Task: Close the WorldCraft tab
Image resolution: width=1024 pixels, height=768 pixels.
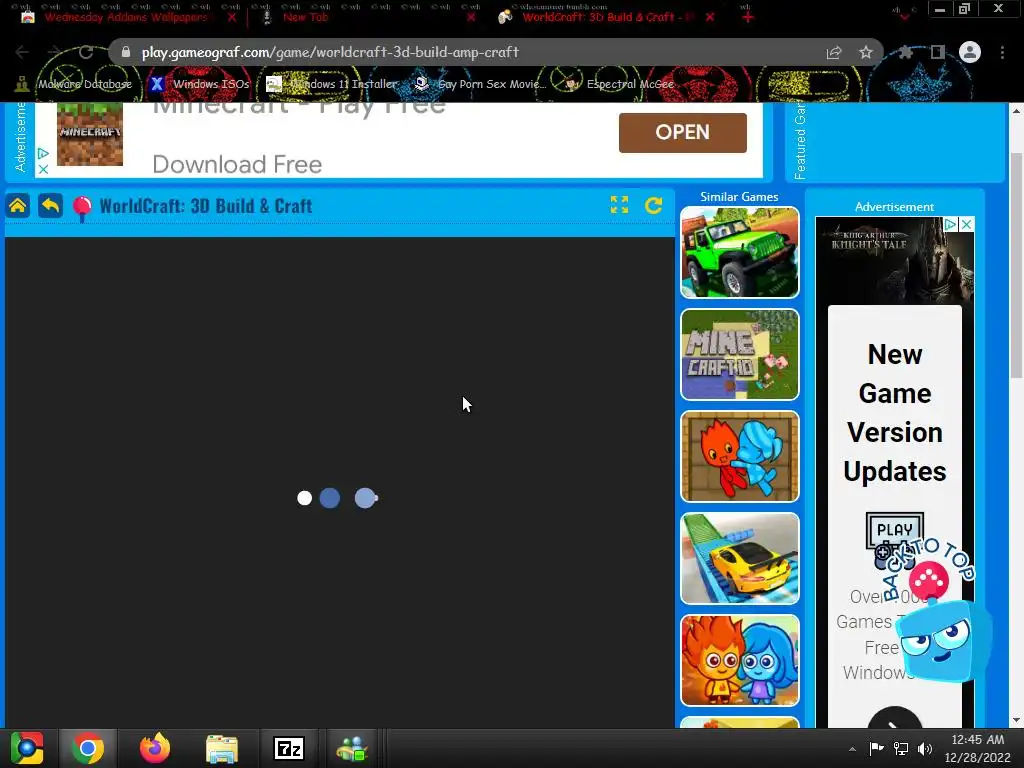Action: [710, 17]
